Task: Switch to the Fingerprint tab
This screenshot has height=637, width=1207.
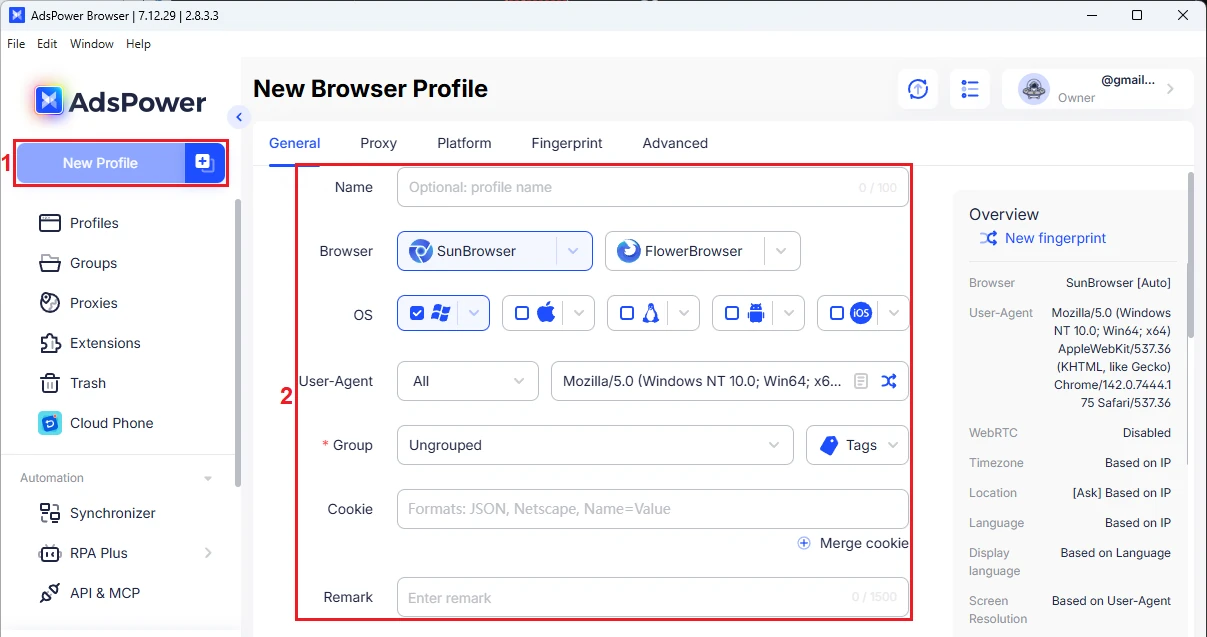Action: click(566, 143)
